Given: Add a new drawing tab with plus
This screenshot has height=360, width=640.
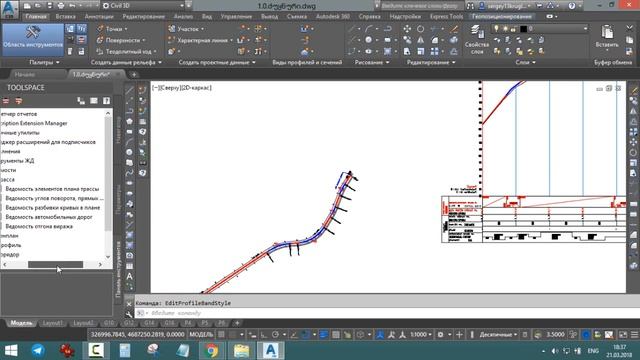Looking at the screenshot, I should pos(134,75).
